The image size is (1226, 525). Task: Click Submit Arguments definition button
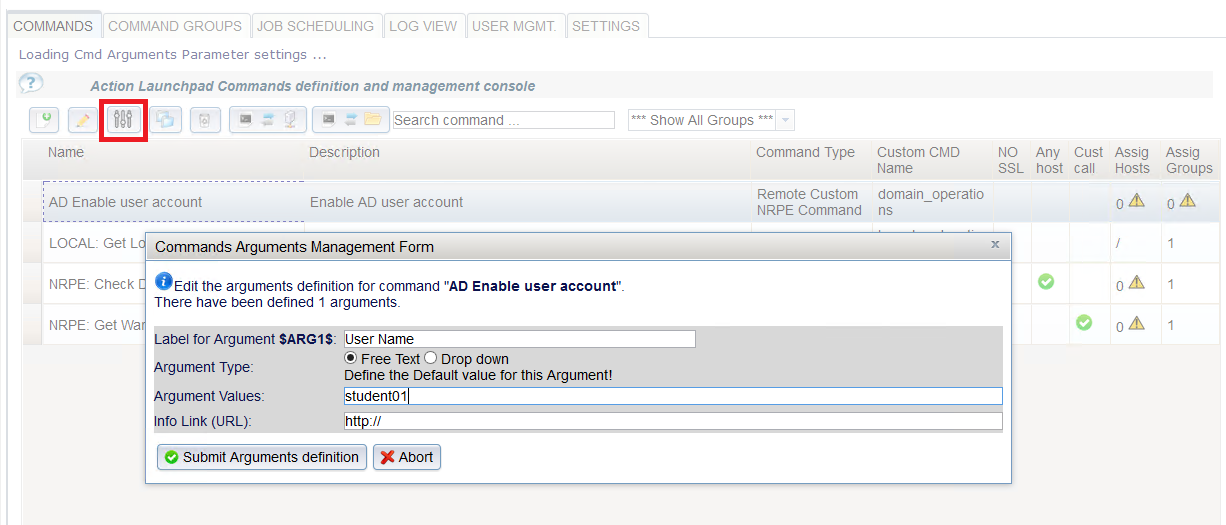262,457
